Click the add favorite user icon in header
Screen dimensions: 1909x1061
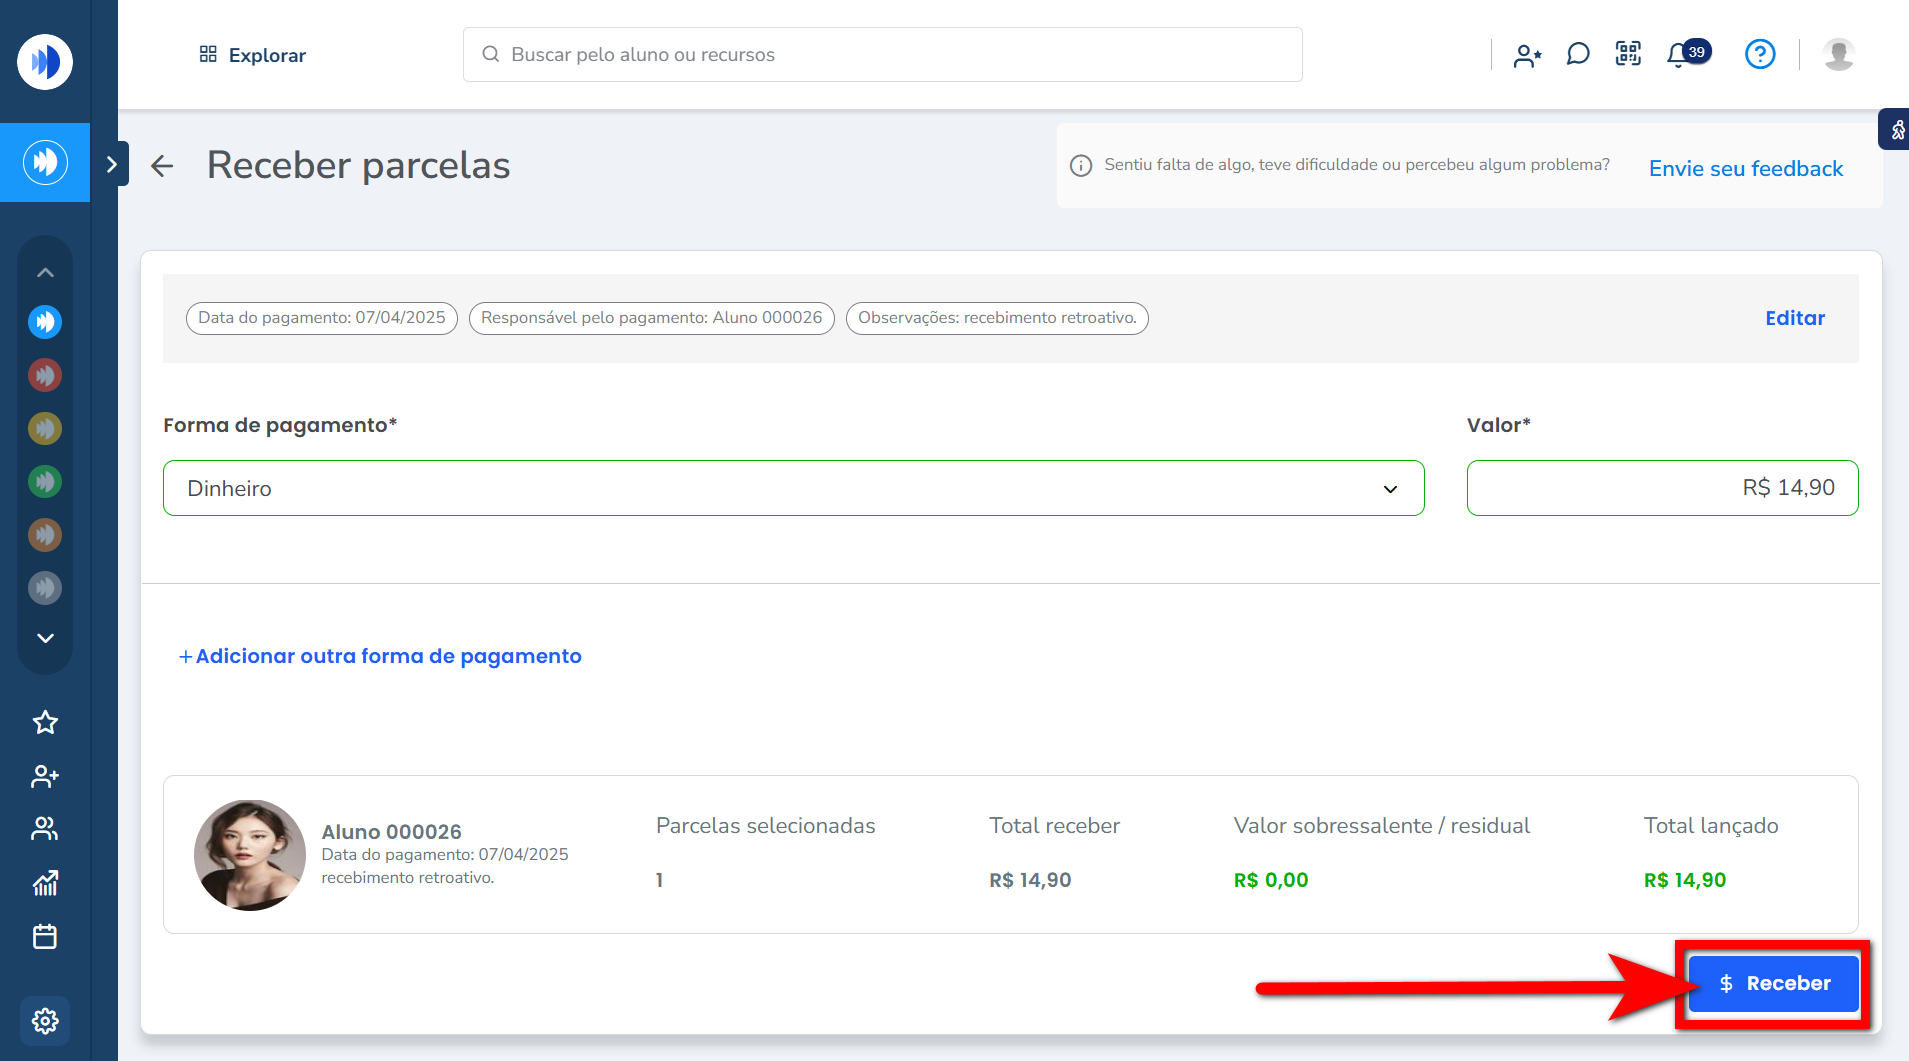[1526, 56]
